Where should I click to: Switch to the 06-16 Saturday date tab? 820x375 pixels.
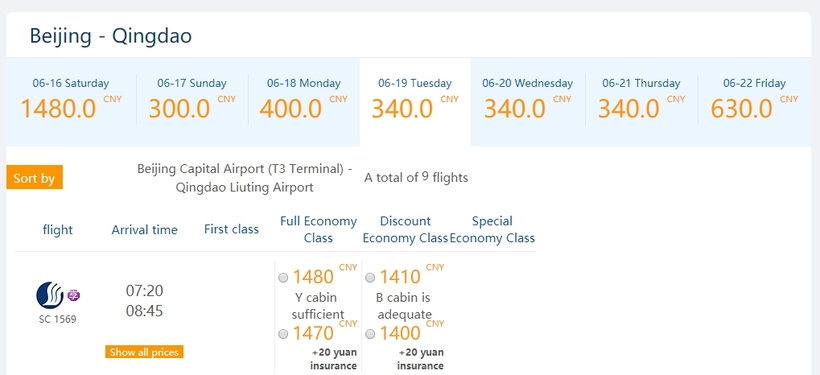pyautogui.click(x=71, y=100)
